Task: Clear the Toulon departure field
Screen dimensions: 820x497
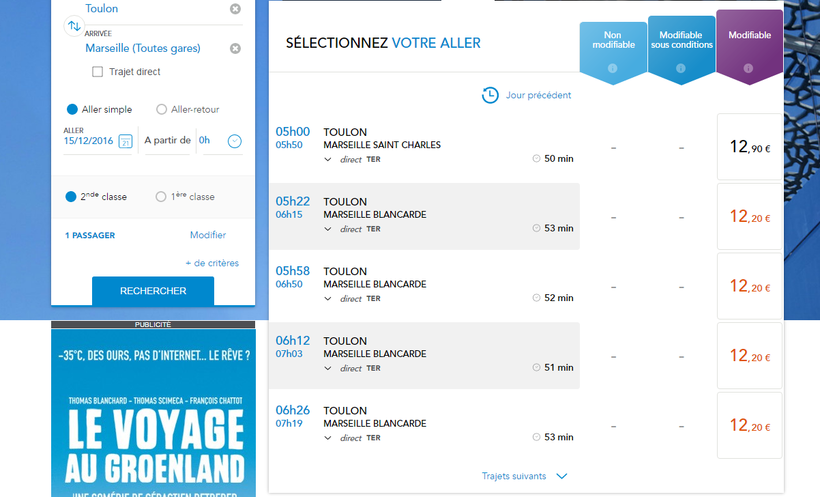Action: point(235,9)
